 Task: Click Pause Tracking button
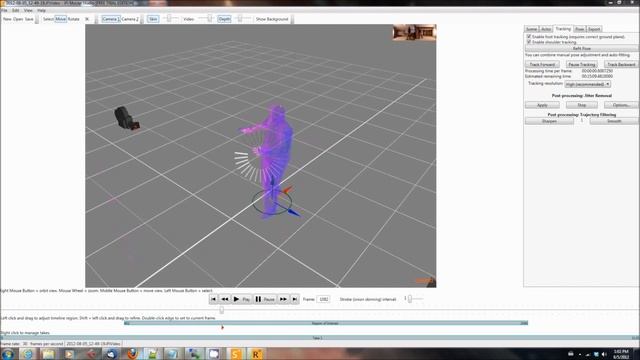pos(582,64)
